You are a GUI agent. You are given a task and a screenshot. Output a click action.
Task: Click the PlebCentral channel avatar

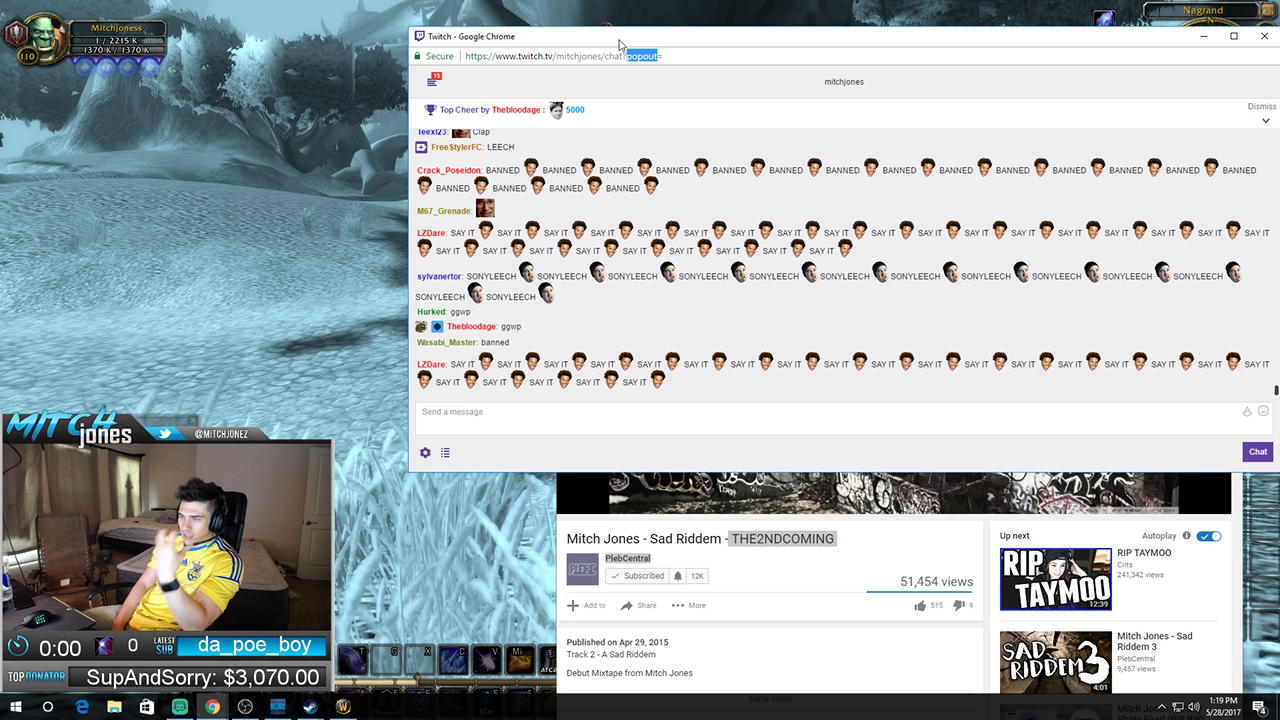pyautogui.click(x=582, y=569)
